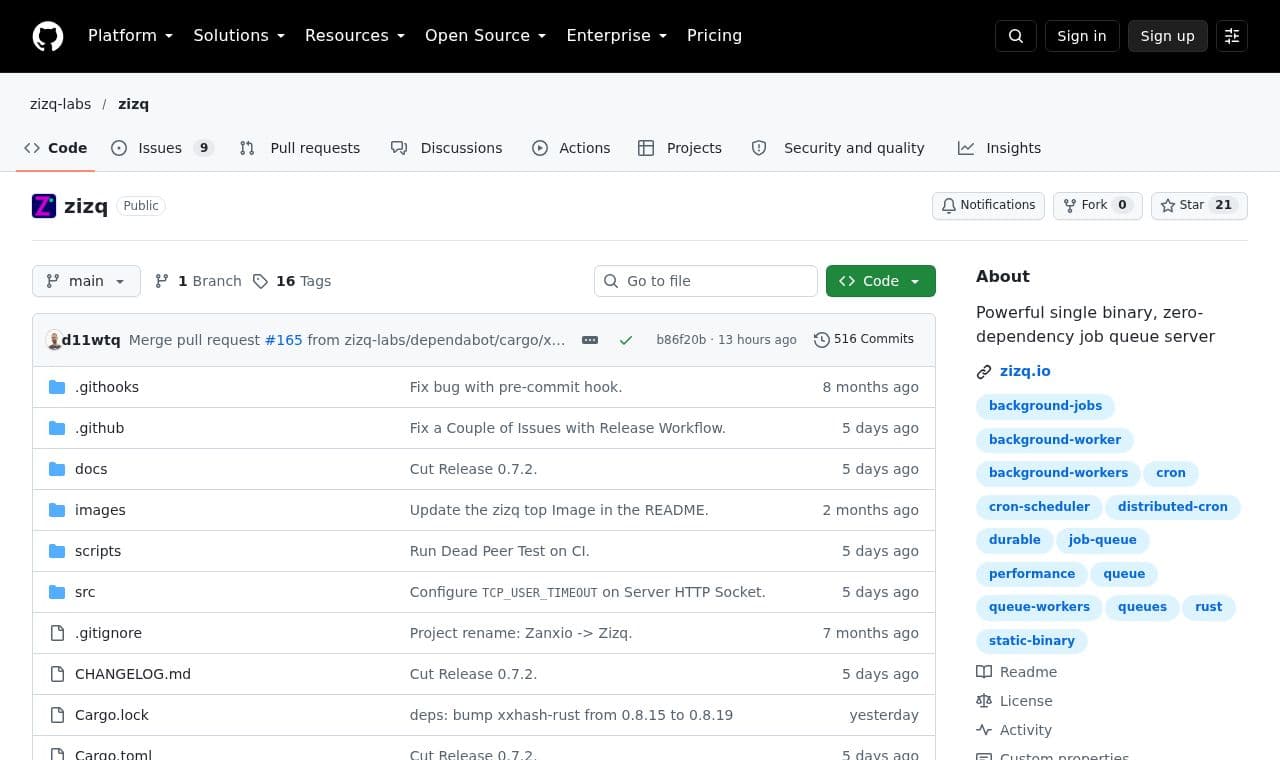Click the Readme book icon

[984, 672]
